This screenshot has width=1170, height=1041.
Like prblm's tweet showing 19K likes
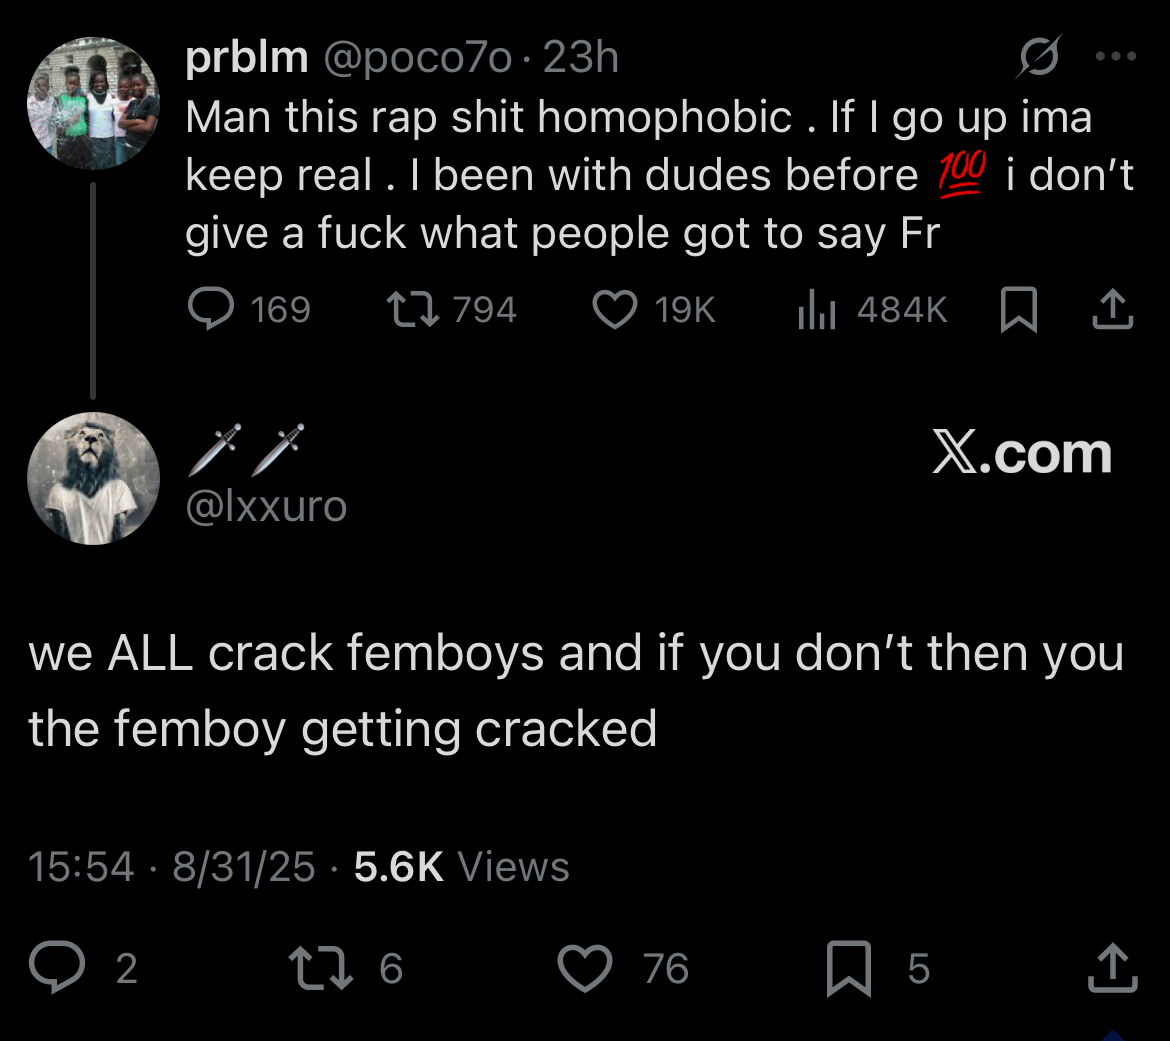615,310
